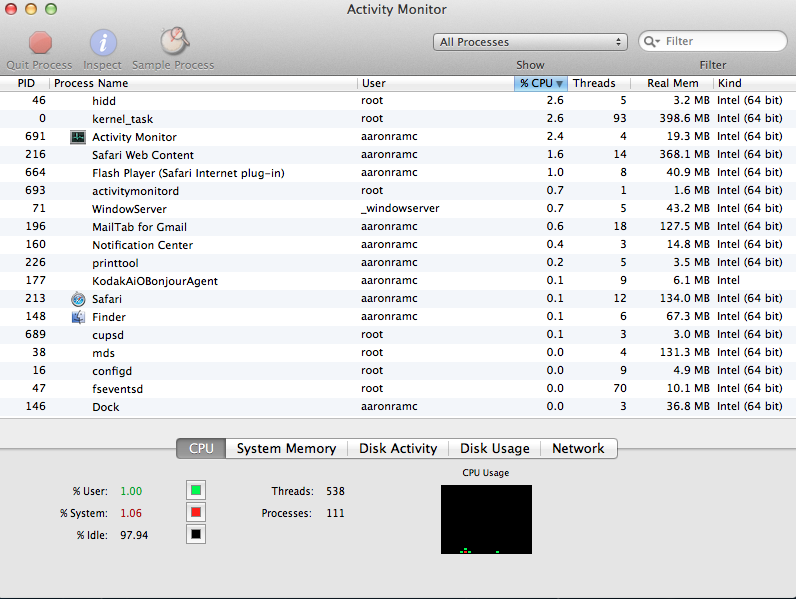Click the % Idle value 97.94

[x=134, y=535]
